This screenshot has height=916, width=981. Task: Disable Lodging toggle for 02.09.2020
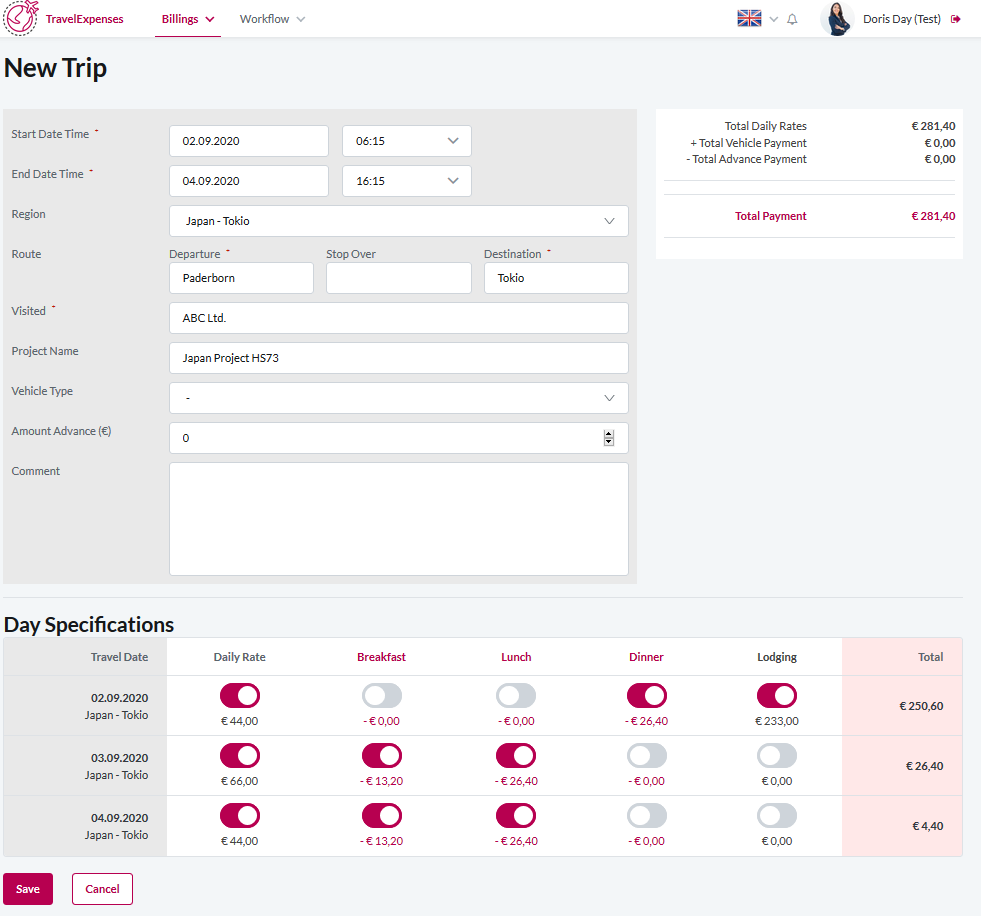[776, 696]
